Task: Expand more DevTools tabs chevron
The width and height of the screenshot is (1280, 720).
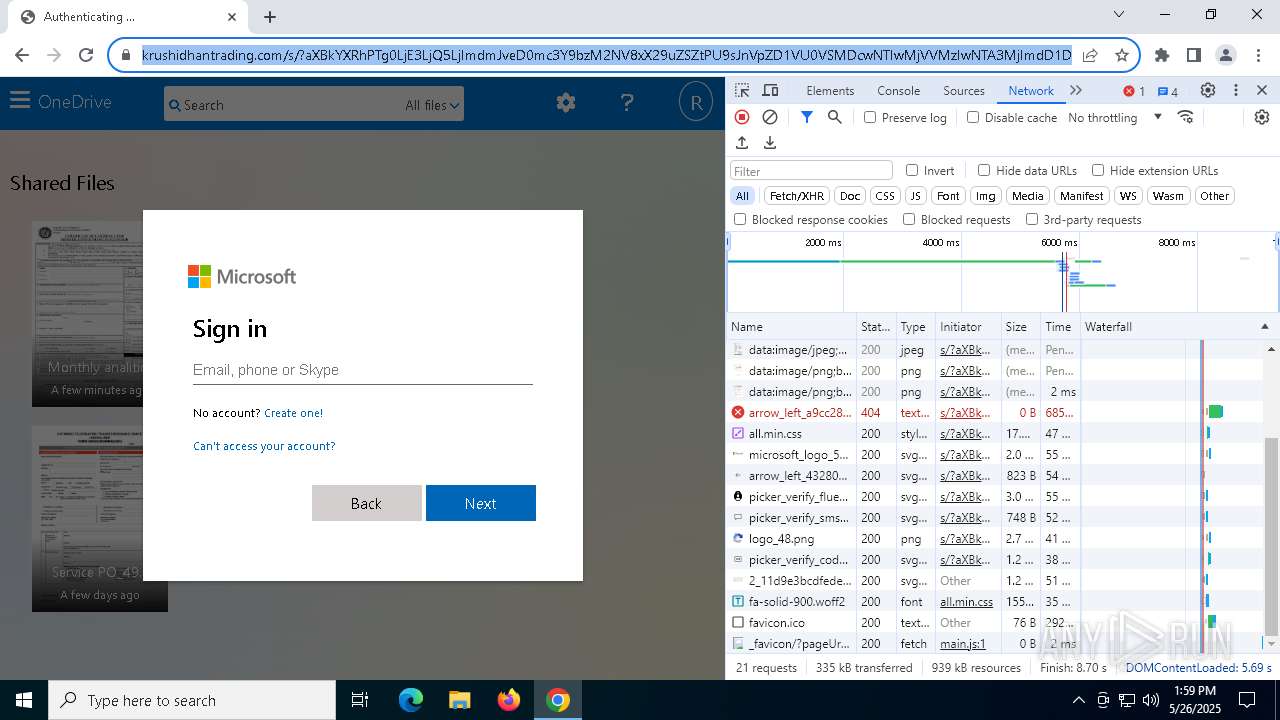Action: coord(1076,90)
